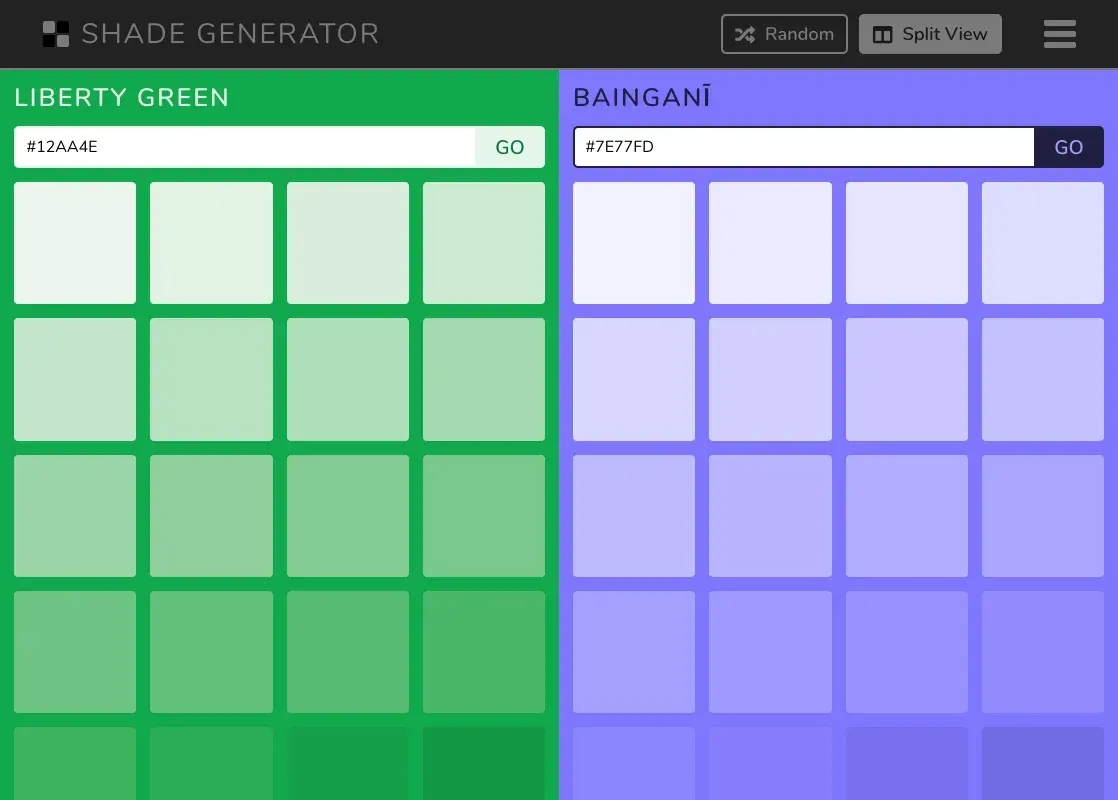This screenshot has height=800, width=1118.
Task: Pick green swatch in row four, first column
Action: click(75, 652)
